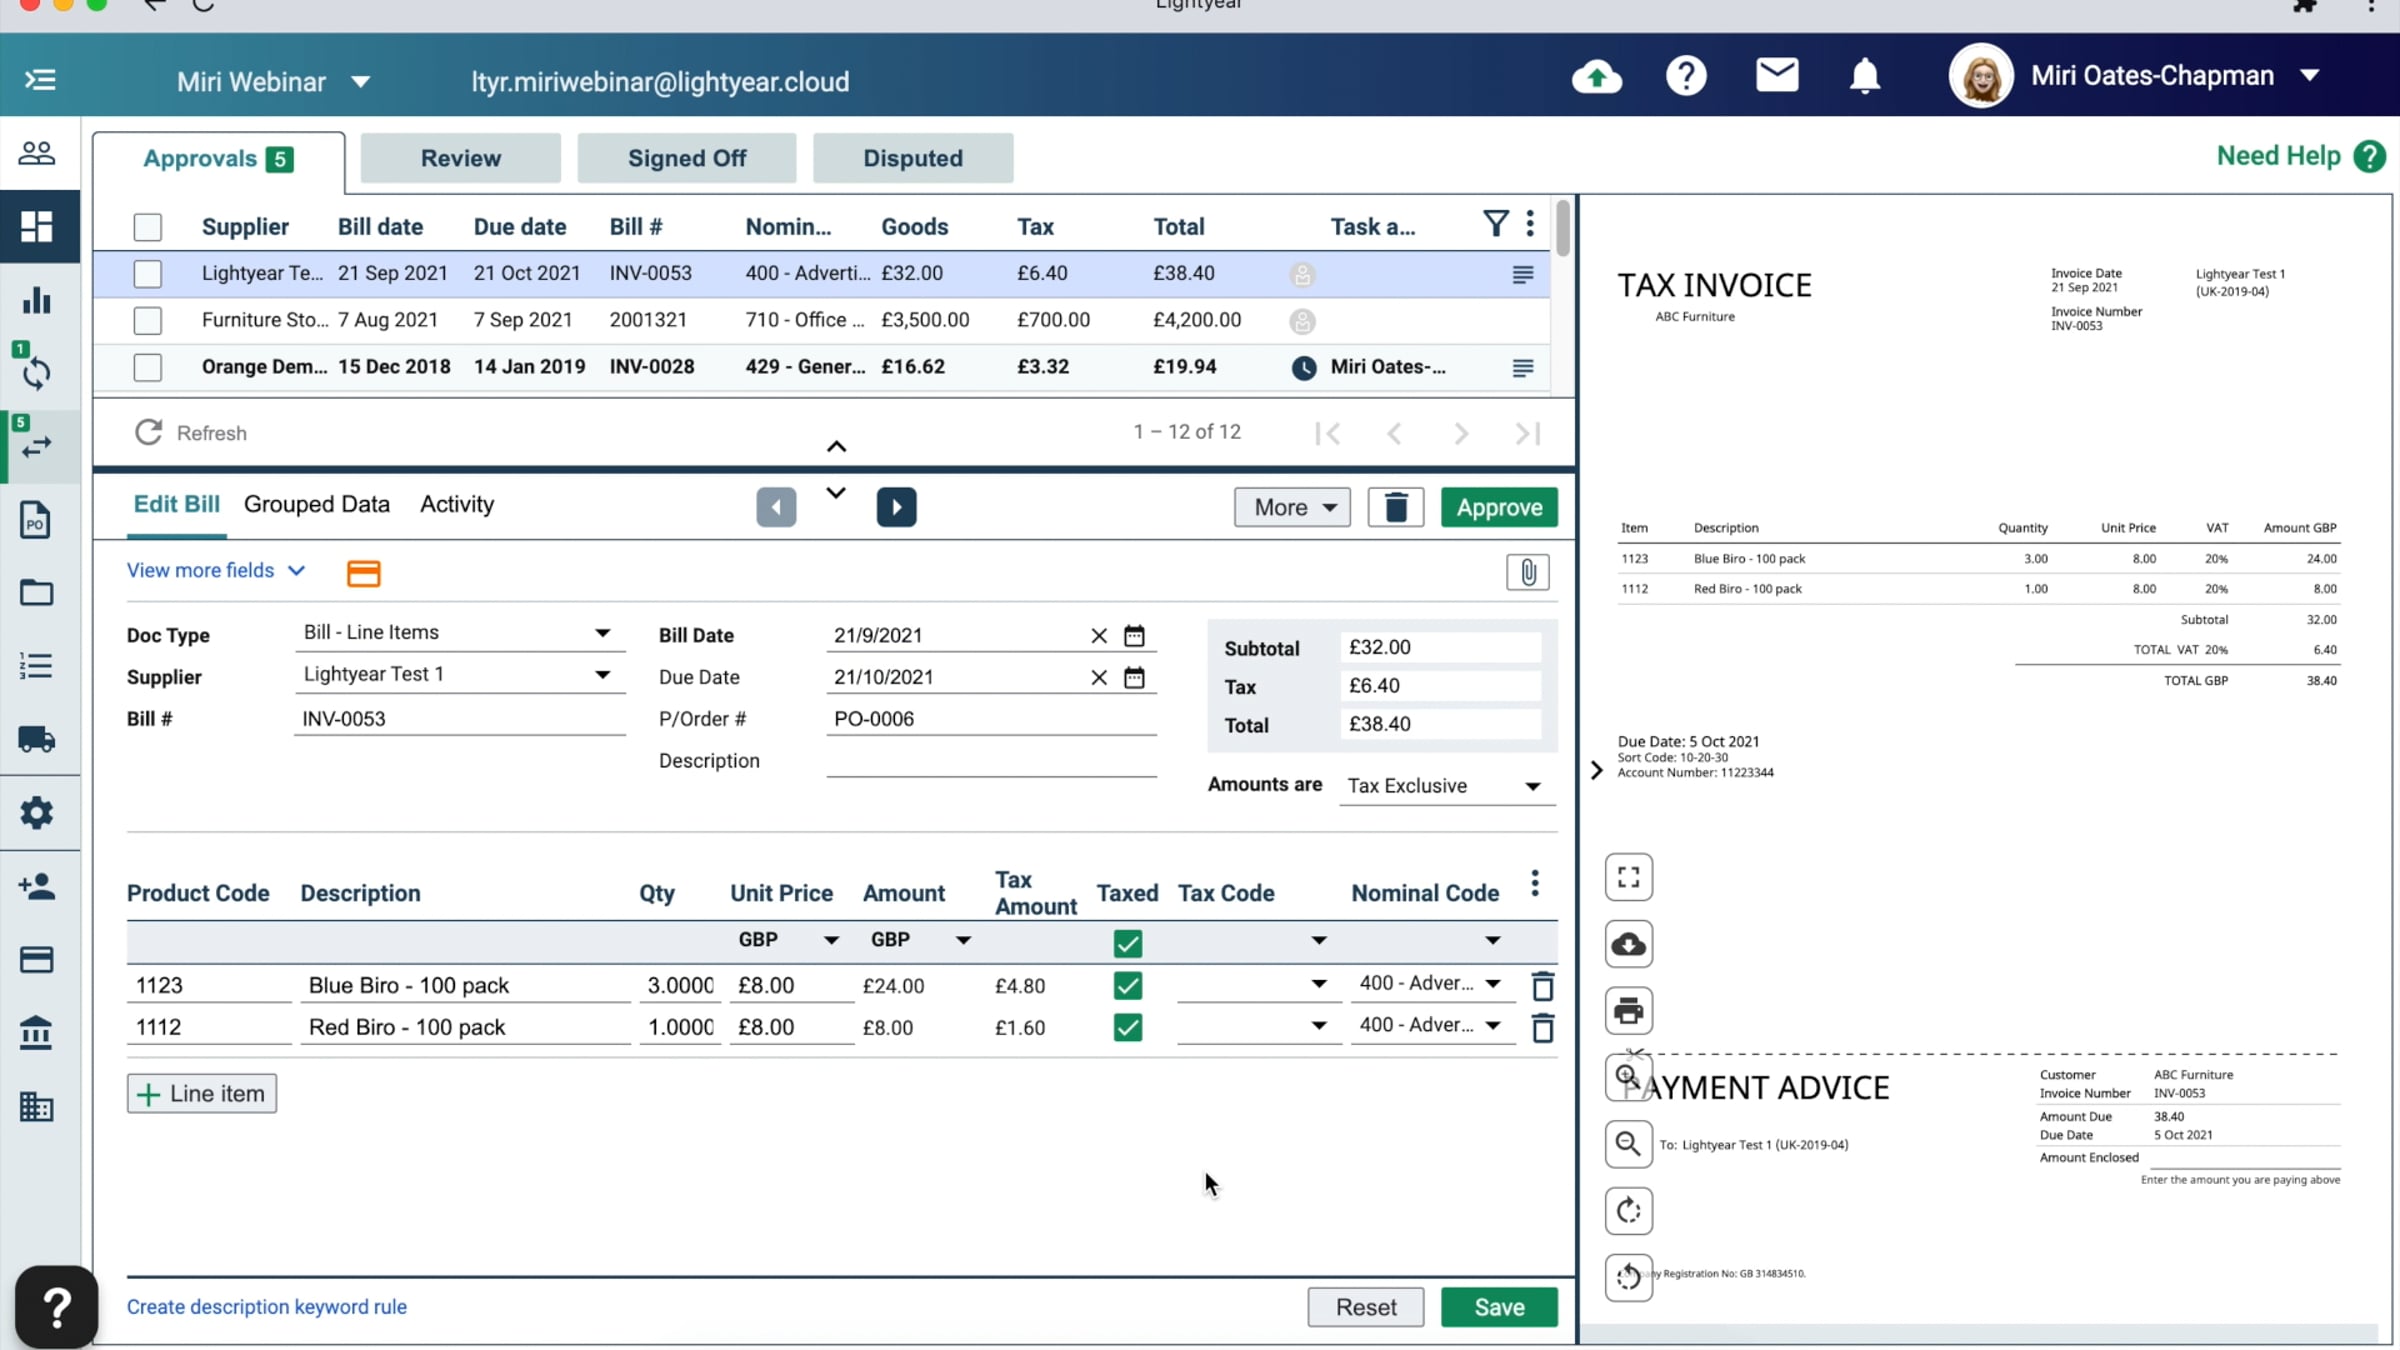2400x1350 pixels.
Task: Switch to the Signed Off tab
Action: coord(686,158)
